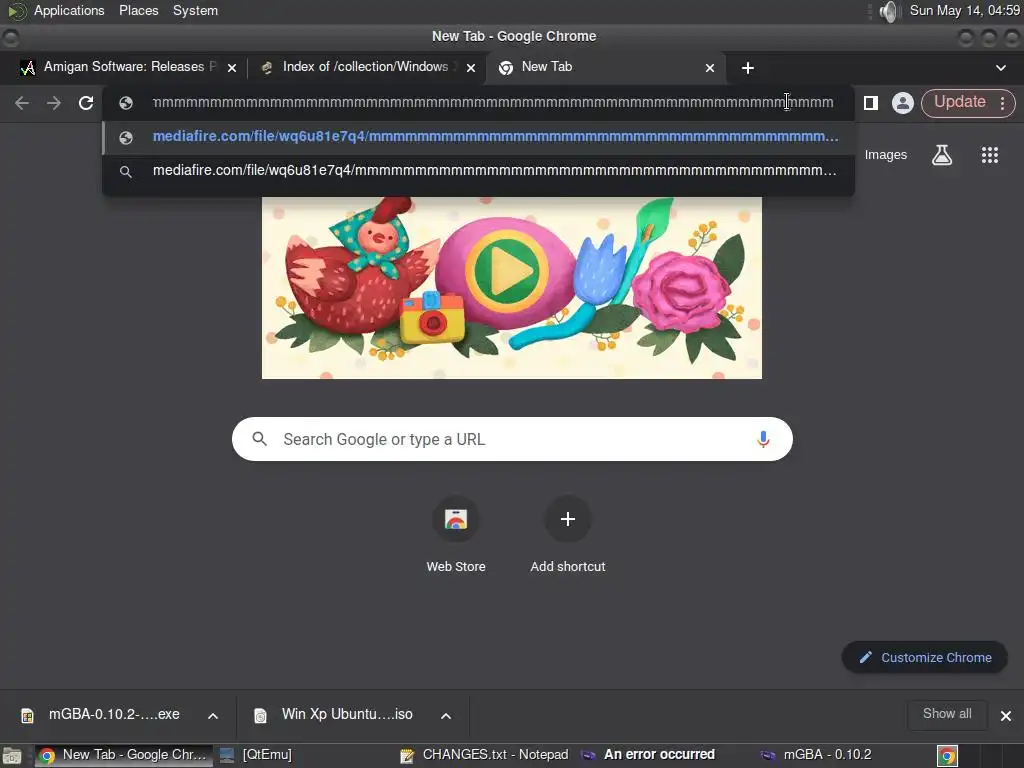Play the Google Doodle play button
This screenshot has width=1024, height=768.
pos(506,270)
